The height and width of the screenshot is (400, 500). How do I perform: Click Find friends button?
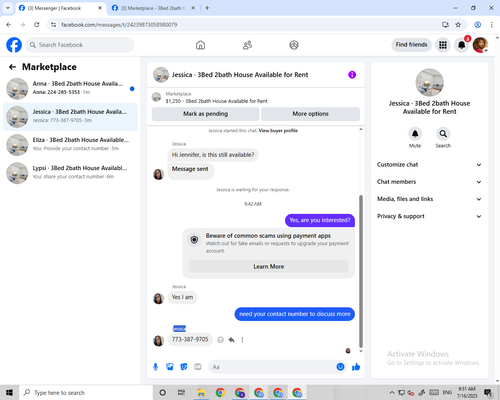[411, 45]
